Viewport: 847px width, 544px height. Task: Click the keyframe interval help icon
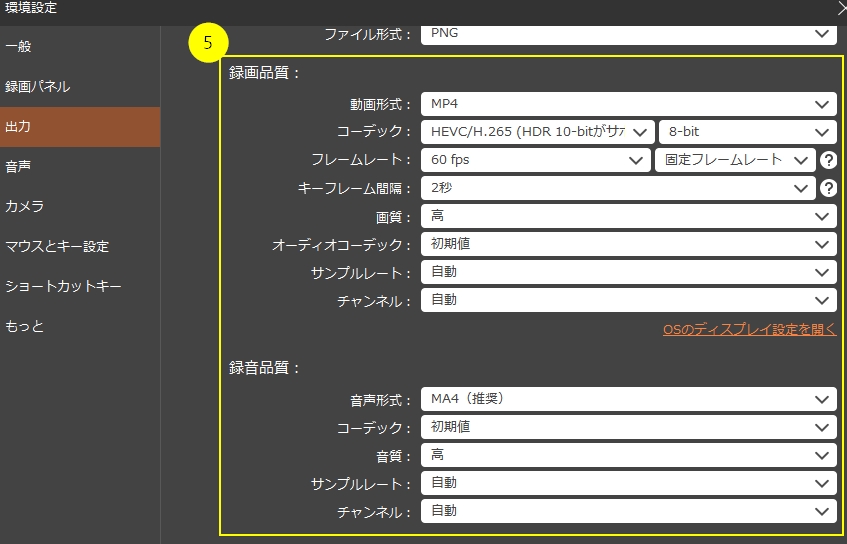tap(828, 188)
